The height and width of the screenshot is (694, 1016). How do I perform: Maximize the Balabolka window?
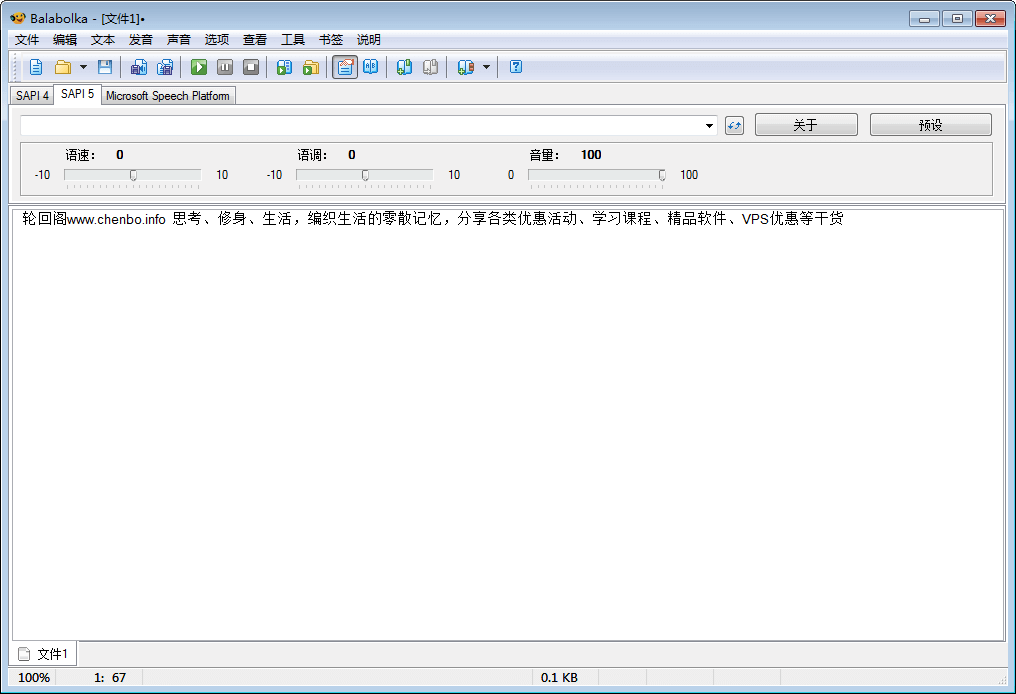click(957, 19)
